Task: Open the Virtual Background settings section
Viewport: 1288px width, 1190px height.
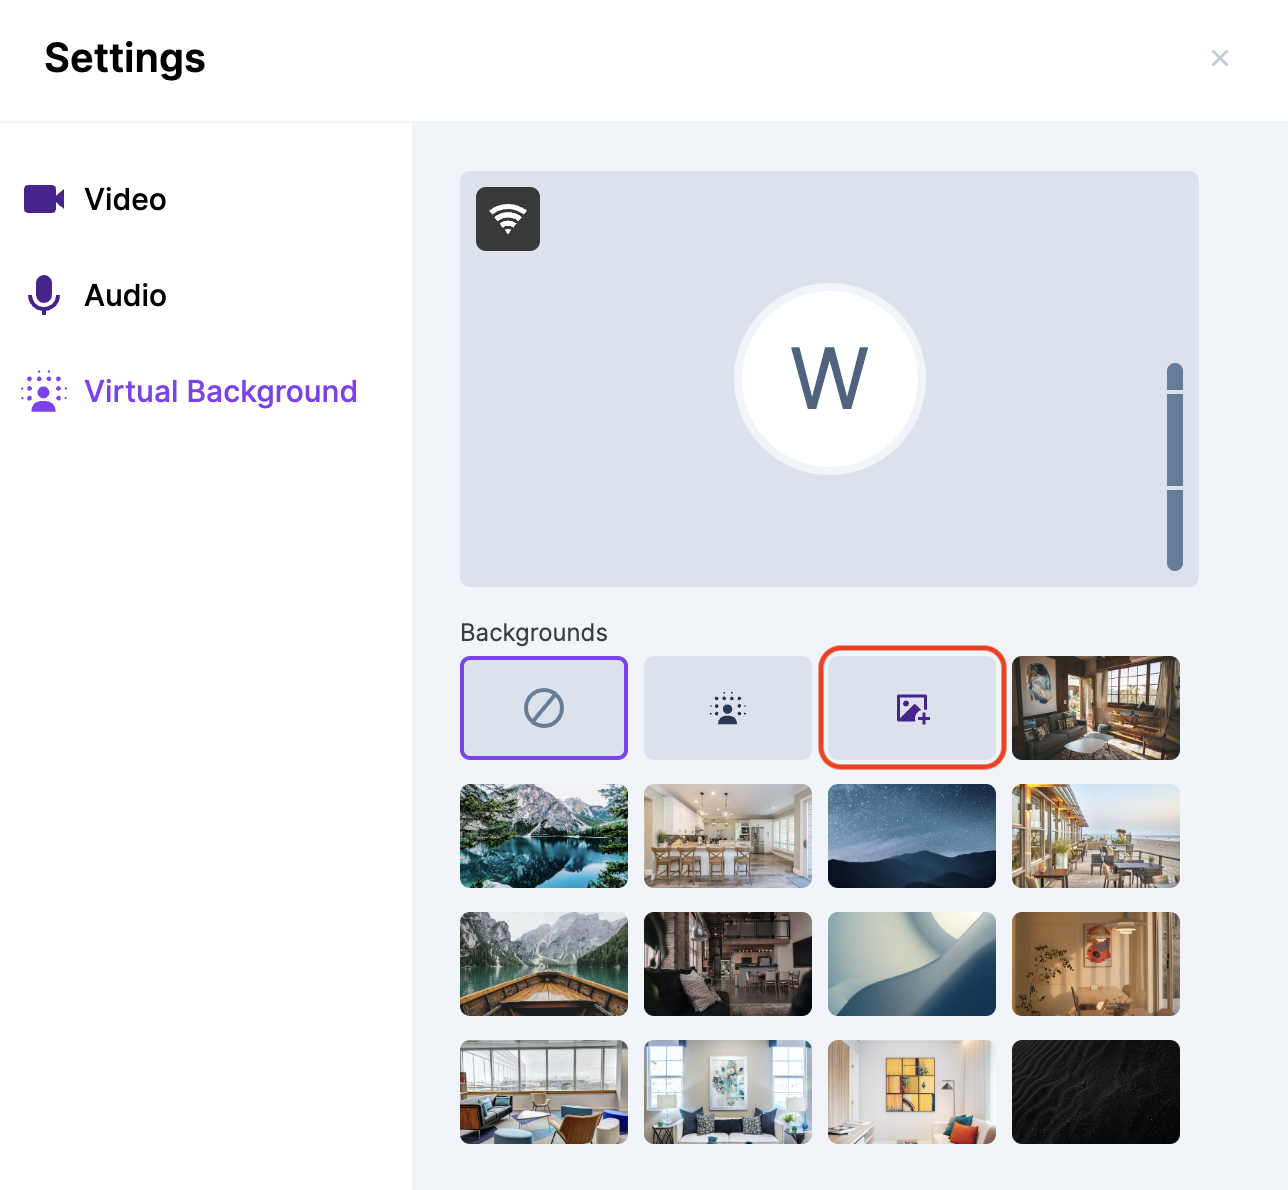Action: [x=220, y=391]
